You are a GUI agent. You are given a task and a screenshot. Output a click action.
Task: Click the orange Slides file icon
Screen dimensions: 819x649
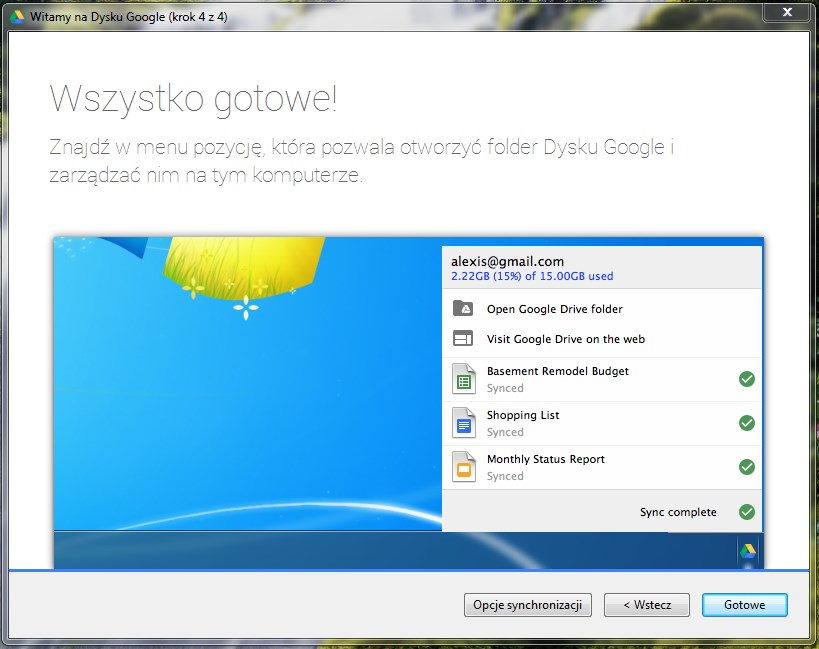tap(463, 467)
